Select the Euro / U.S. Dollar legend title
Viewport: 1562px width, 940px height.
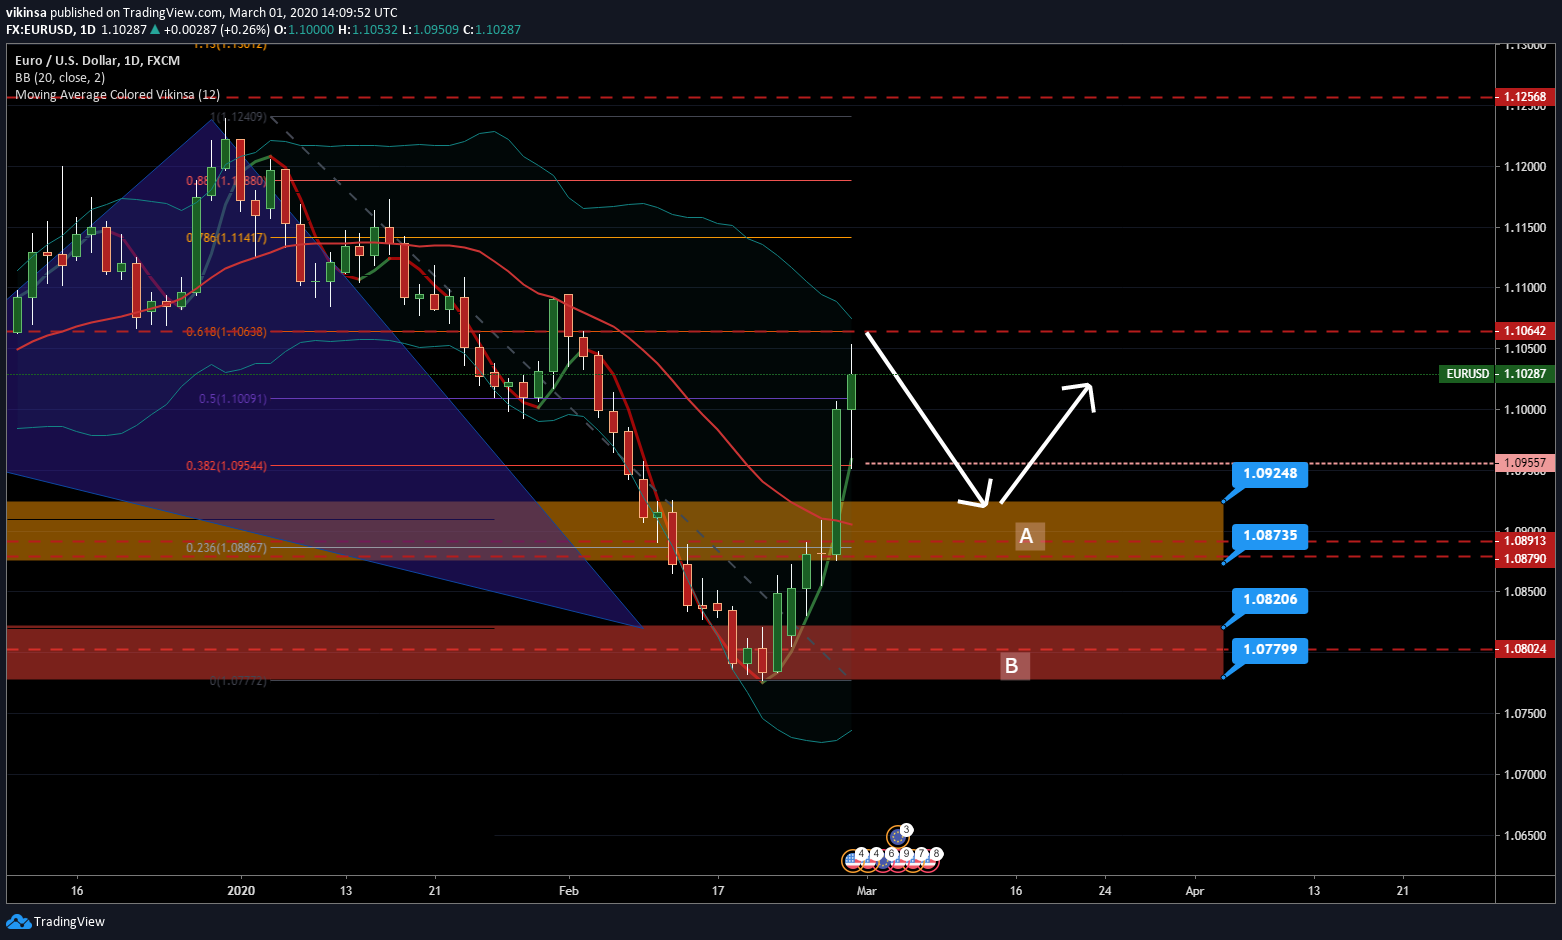coord(97,61)
